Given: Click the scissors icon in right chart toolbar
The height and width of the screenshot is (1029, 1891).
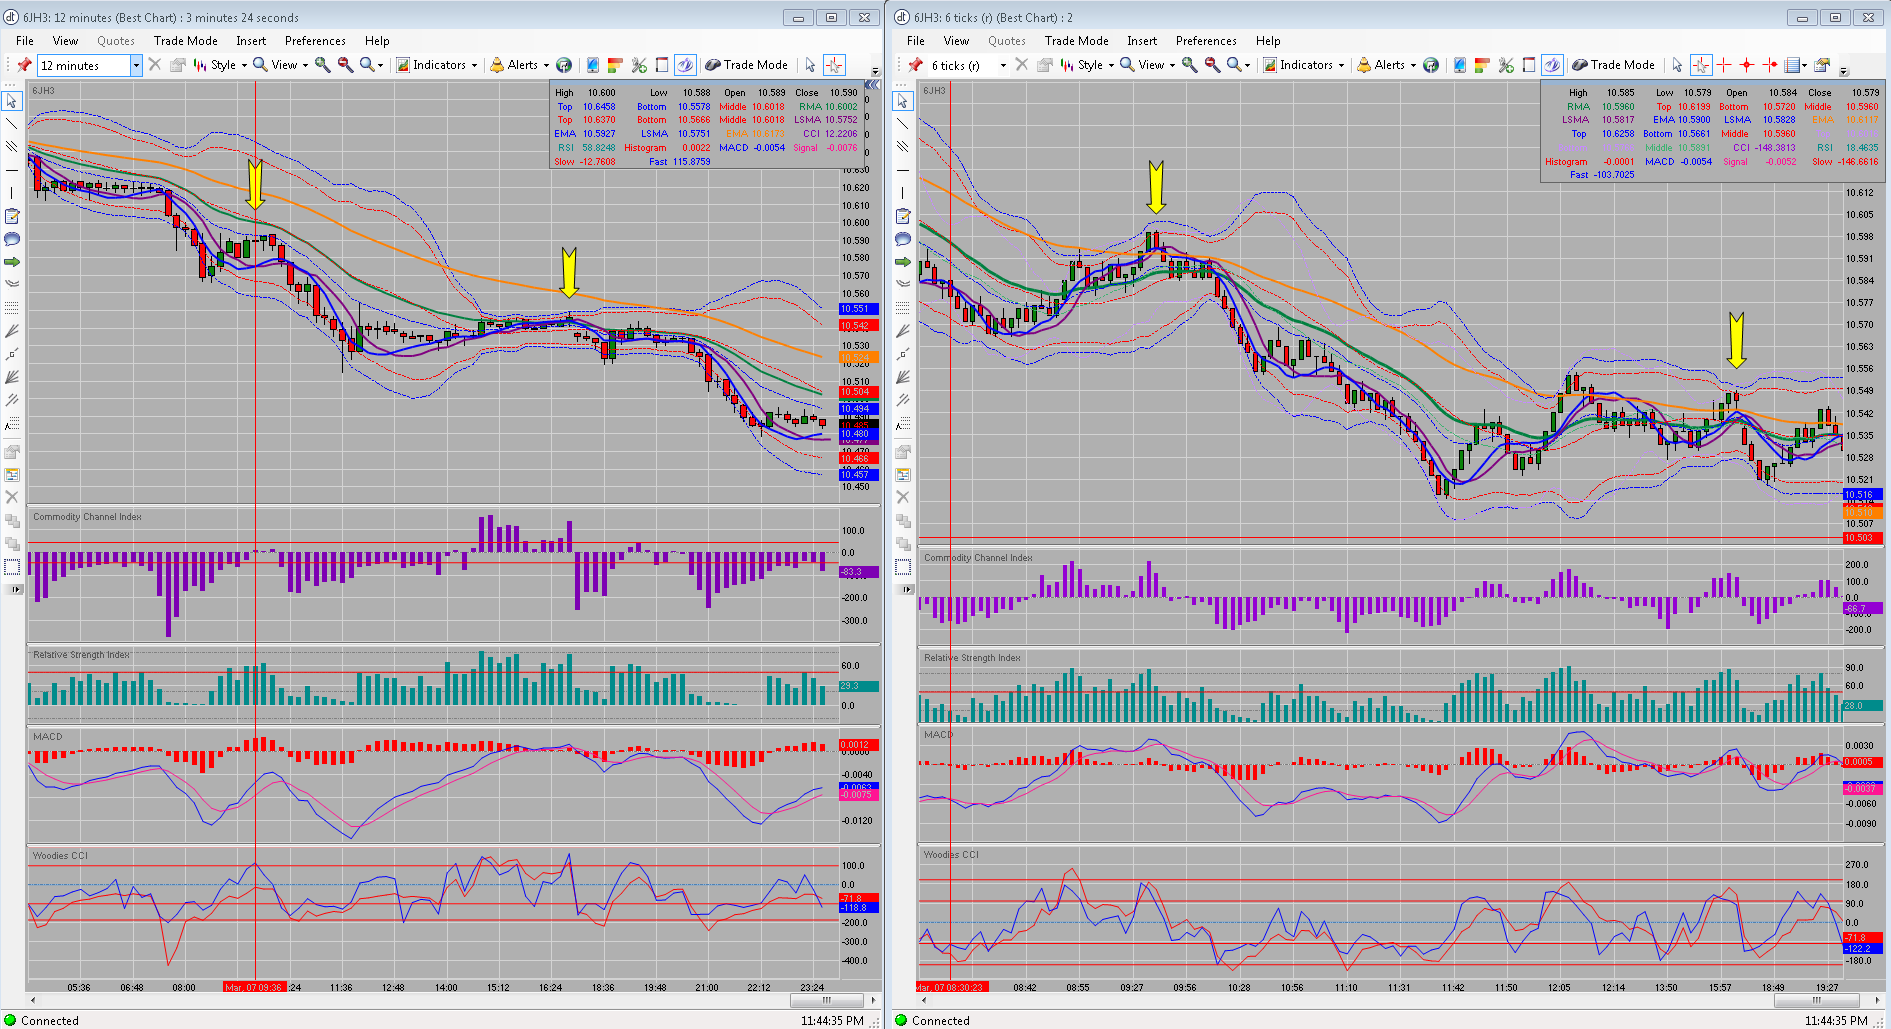Looking at the screenshot, I should pyautogui.click(x=1506, y=65).
